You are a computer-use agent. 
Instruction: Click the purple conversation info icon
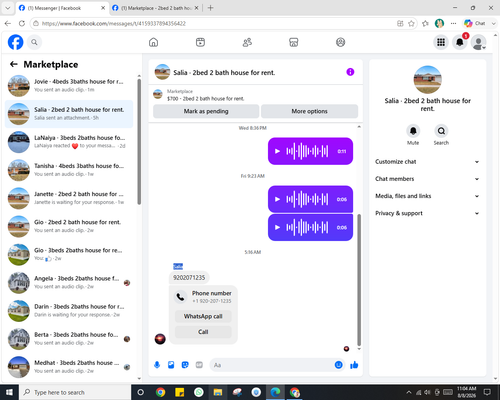[x=350, y=72]
